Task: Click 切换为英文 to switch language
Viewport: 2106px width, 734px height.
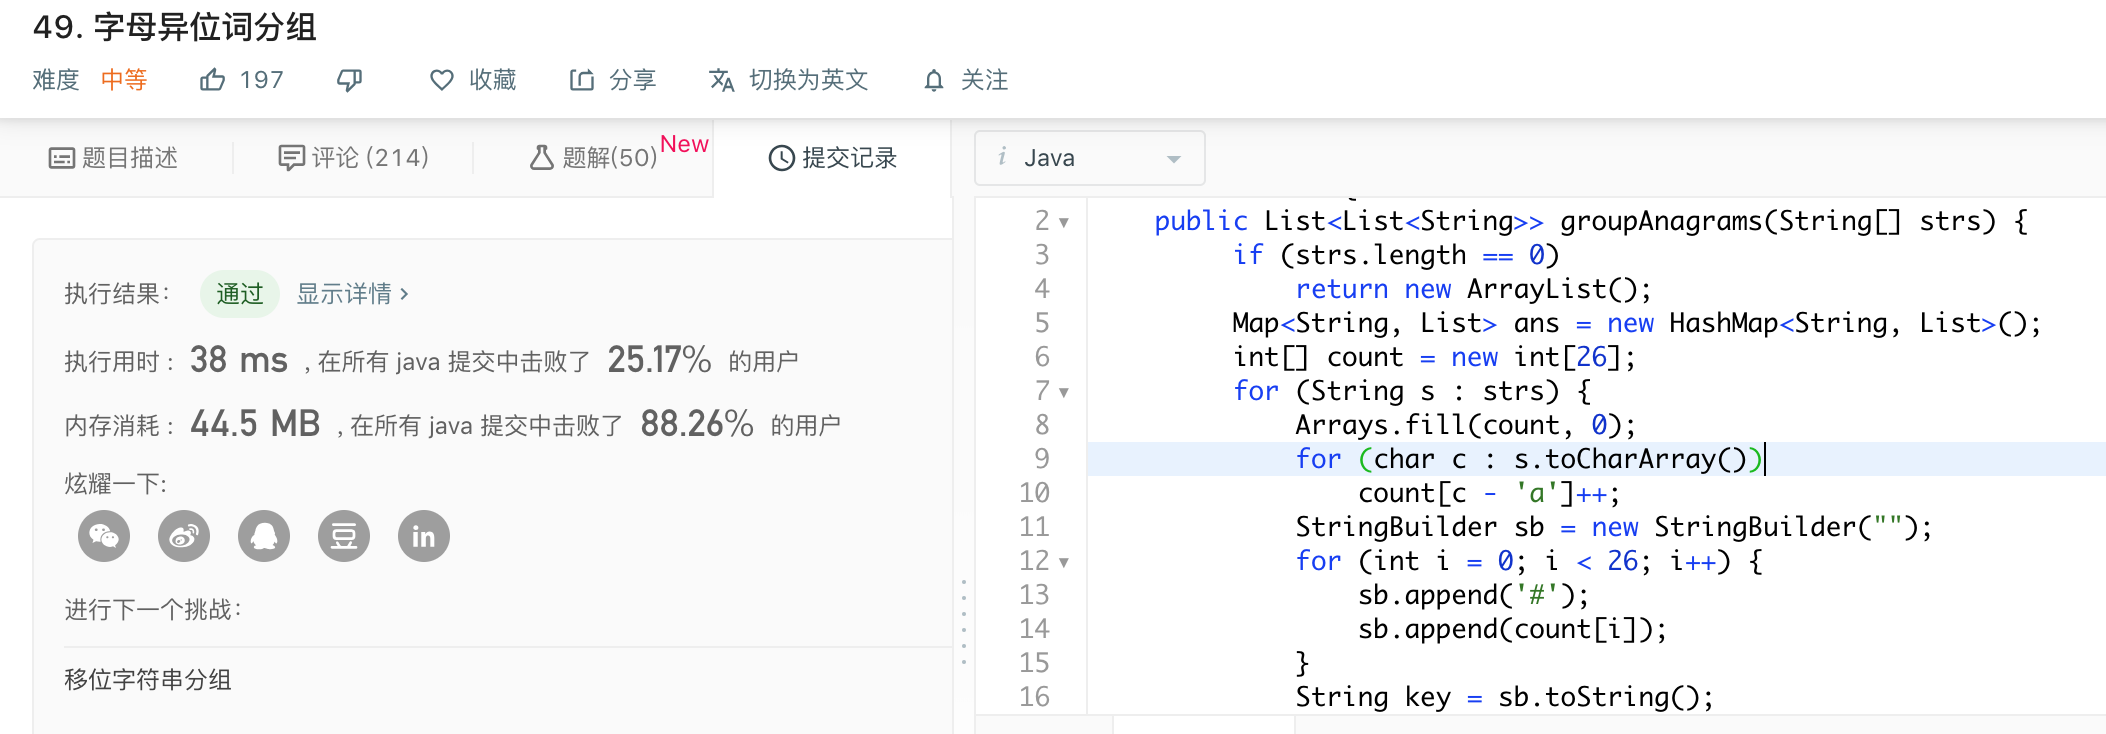Action: [x=808, y=80]
